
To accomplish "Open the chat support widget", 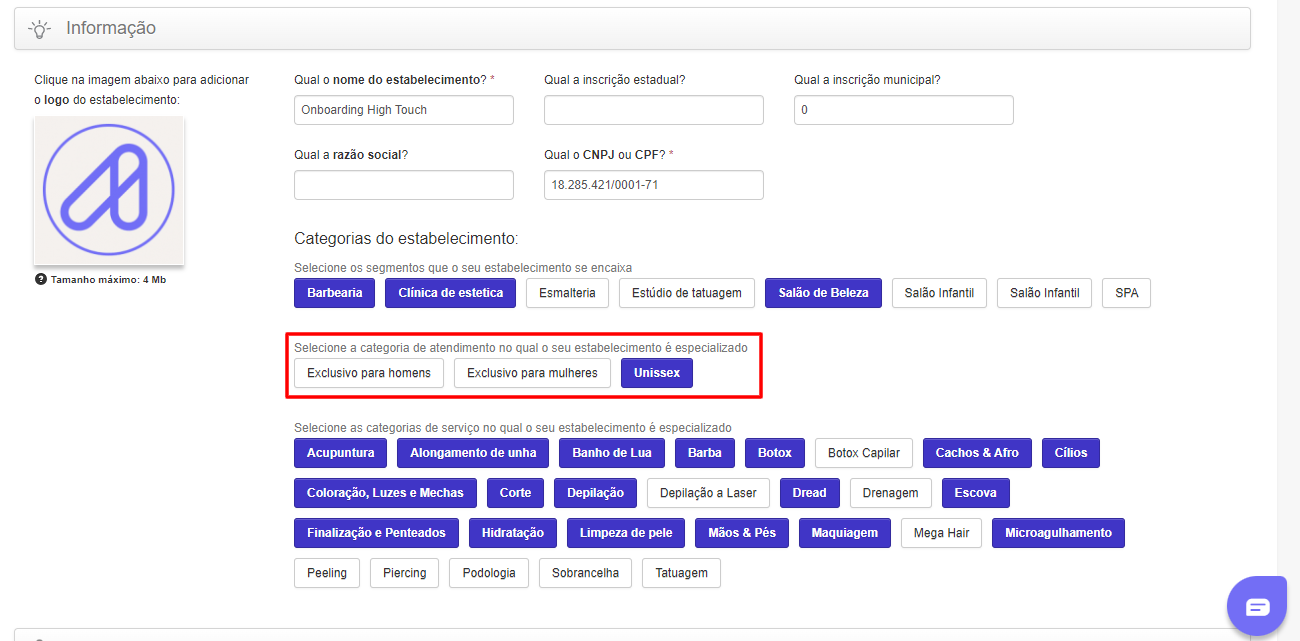I will coord(1257,606).
